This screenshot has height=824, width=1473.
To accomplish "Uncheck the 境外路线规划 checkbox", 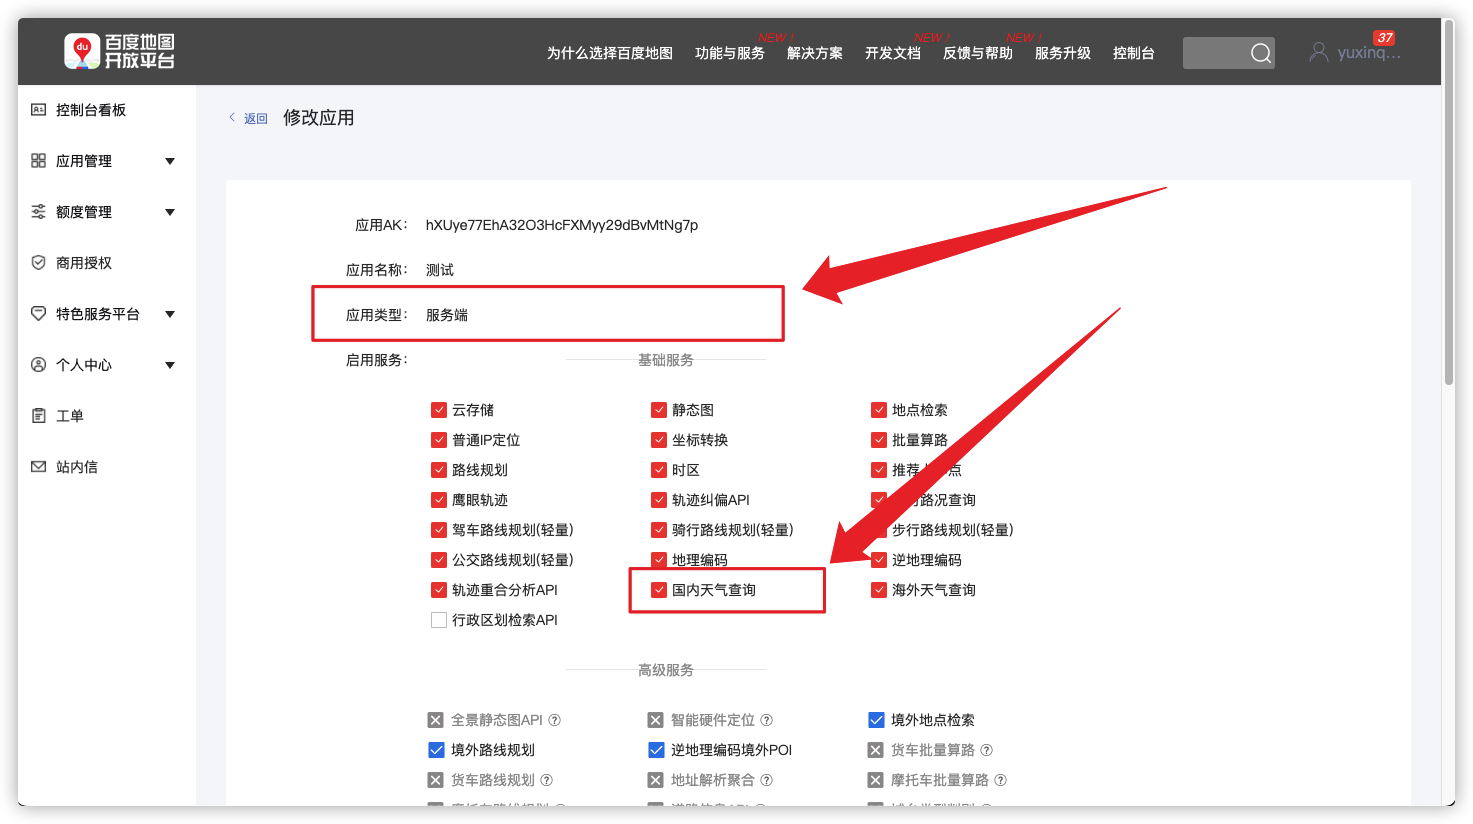I will pos(436,750).
